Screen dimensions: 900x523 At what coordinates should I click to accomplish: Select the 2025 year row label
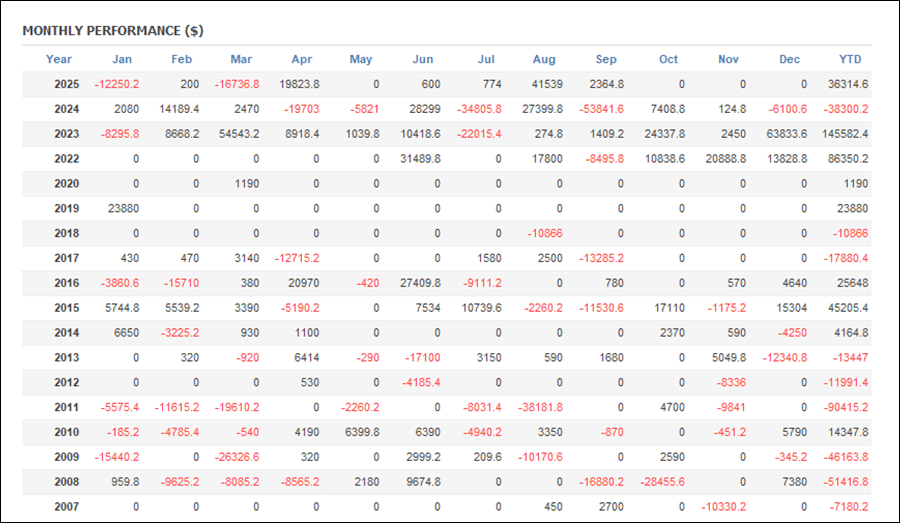66,84
